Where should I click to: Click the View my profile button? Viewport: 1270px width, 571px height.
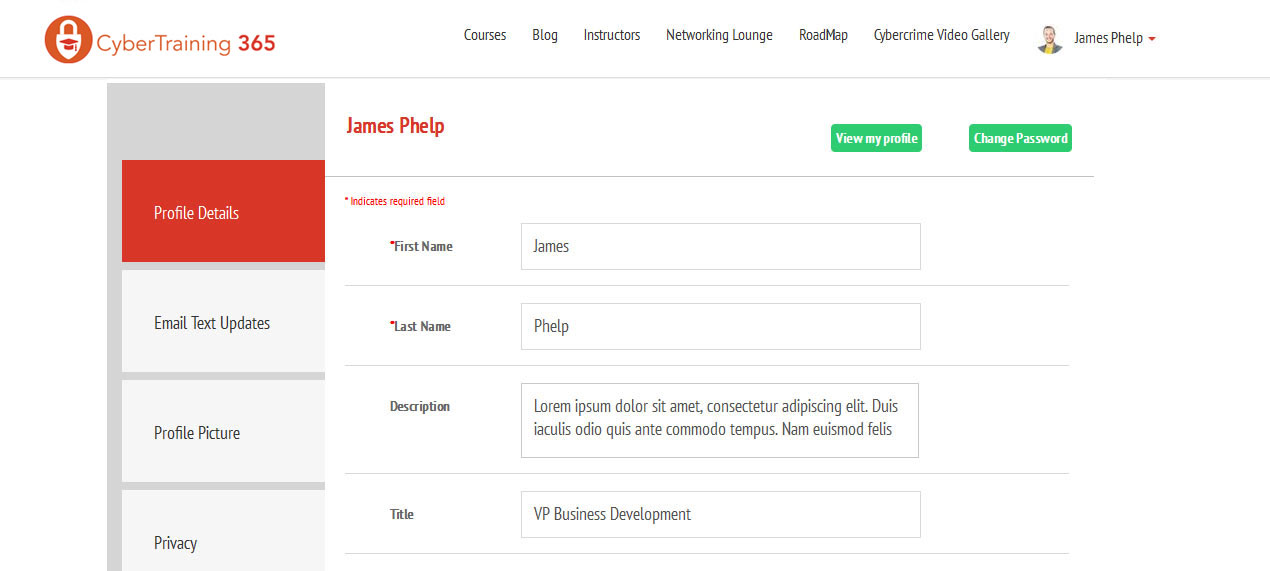(x=876, y=139)
